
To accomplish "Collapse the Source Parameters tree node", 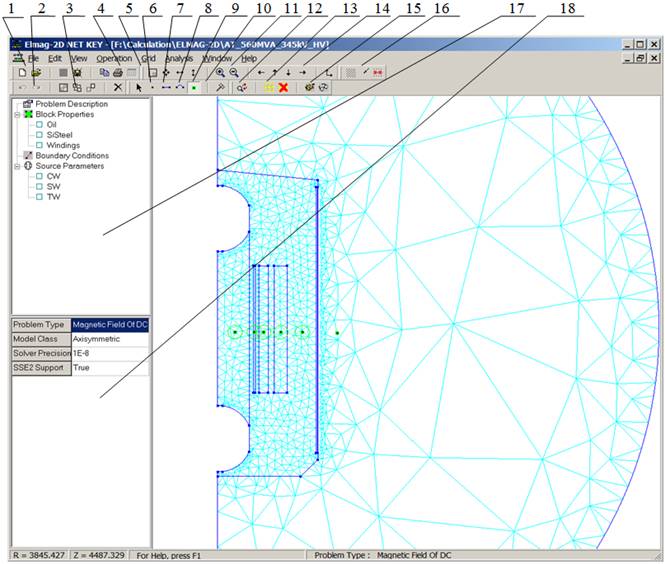I will click(17, 166).
